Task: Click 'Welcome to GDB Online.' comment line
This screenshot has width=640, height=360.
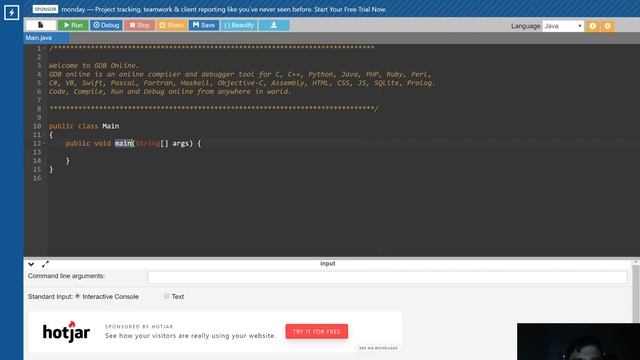Action: point(94,66)
